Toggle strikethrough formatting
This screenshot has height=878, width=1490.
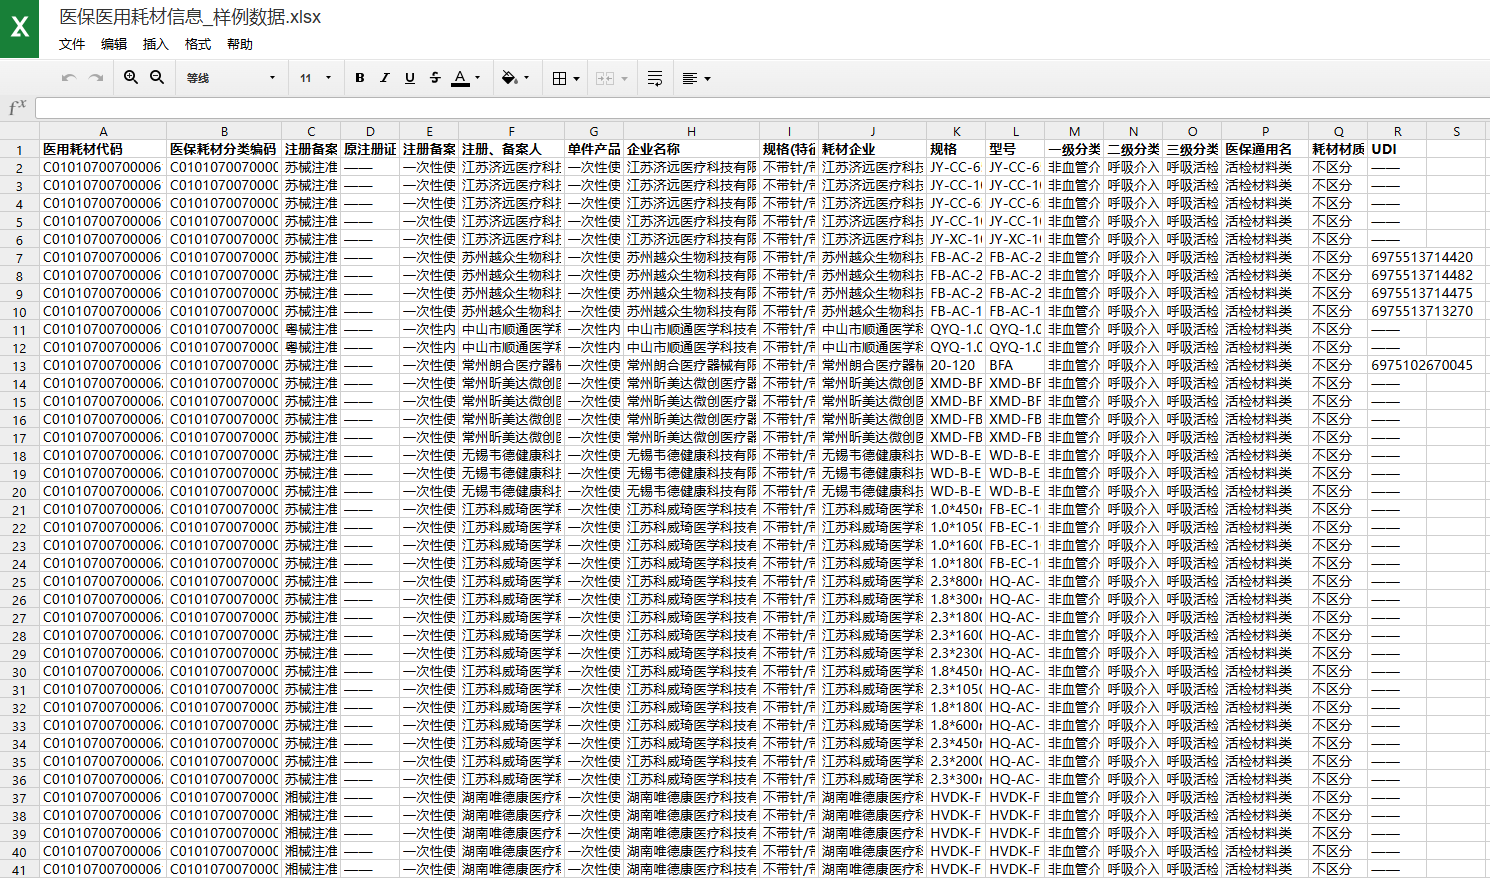(x=435, y=78)
